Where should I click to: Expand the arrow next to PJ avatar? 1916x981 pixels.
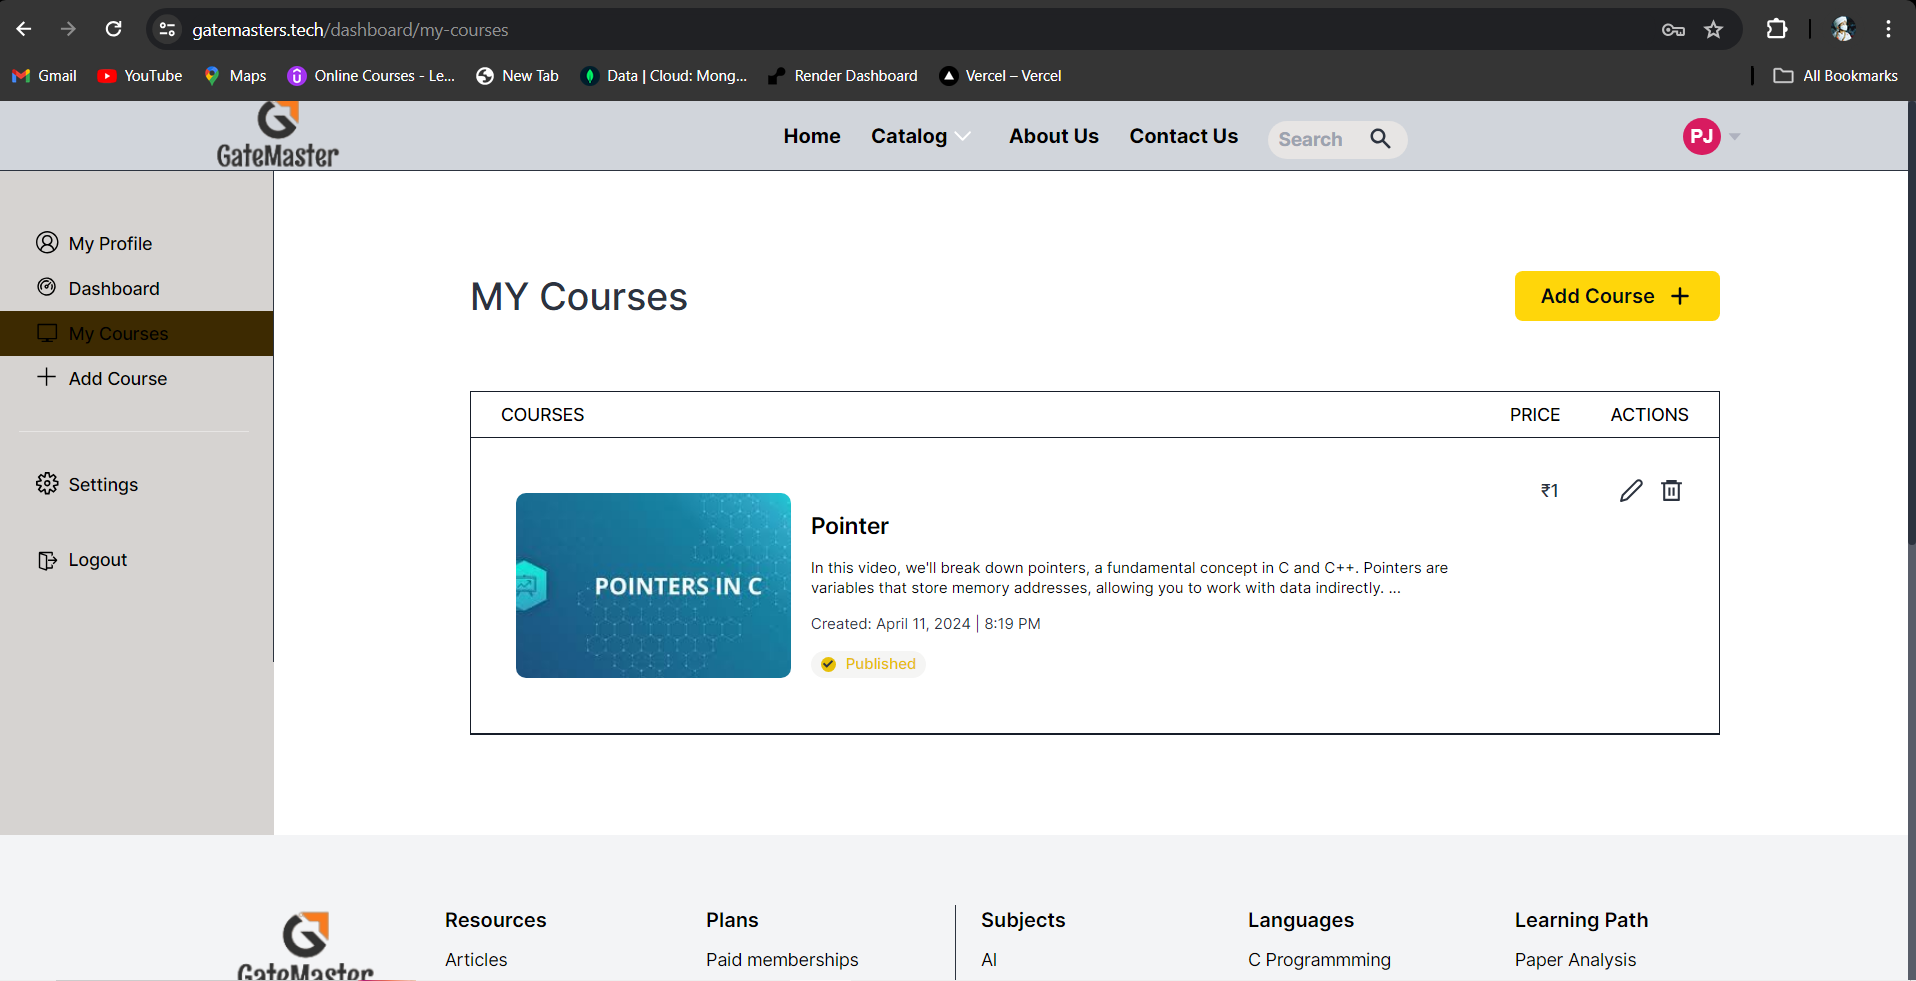pos(1735,136)
